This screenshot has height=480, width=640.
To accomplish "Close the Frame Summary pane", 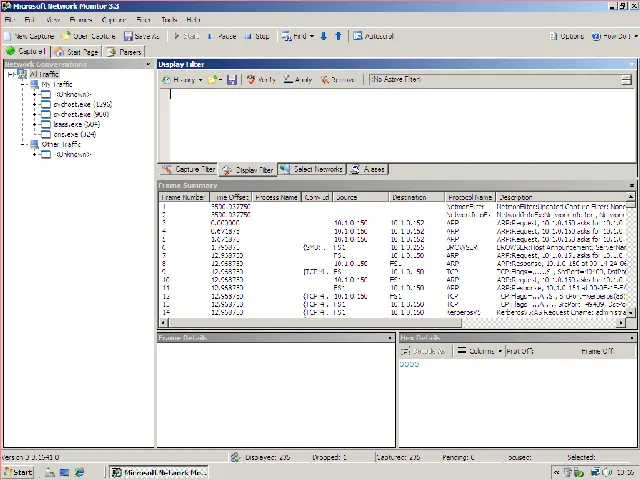I will tap(631, 185).
